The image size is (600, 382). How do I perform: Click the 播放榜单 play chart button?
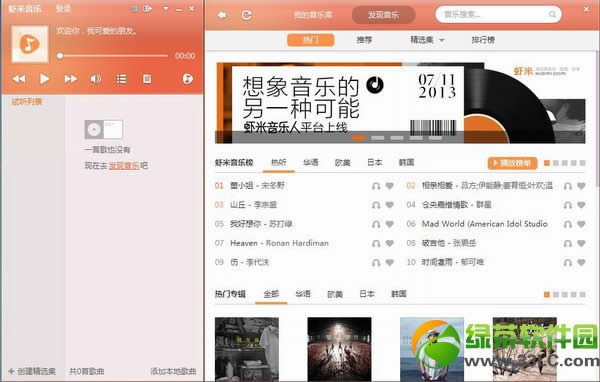tap(512, 163)
